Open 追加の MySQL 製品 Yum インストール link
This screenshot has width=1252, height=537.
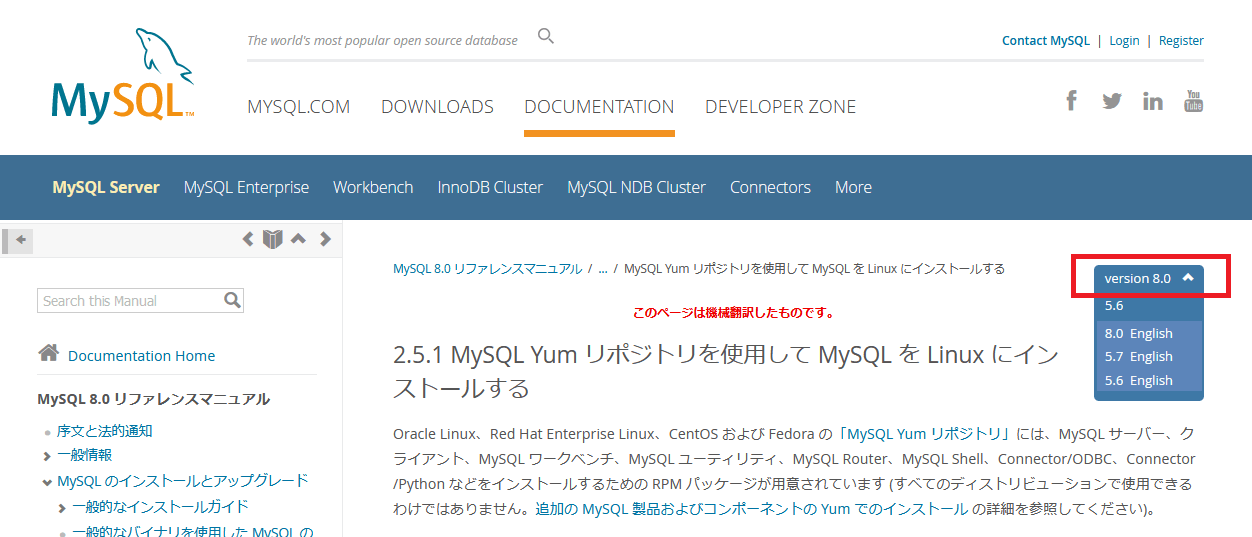[x=751, y=509]
